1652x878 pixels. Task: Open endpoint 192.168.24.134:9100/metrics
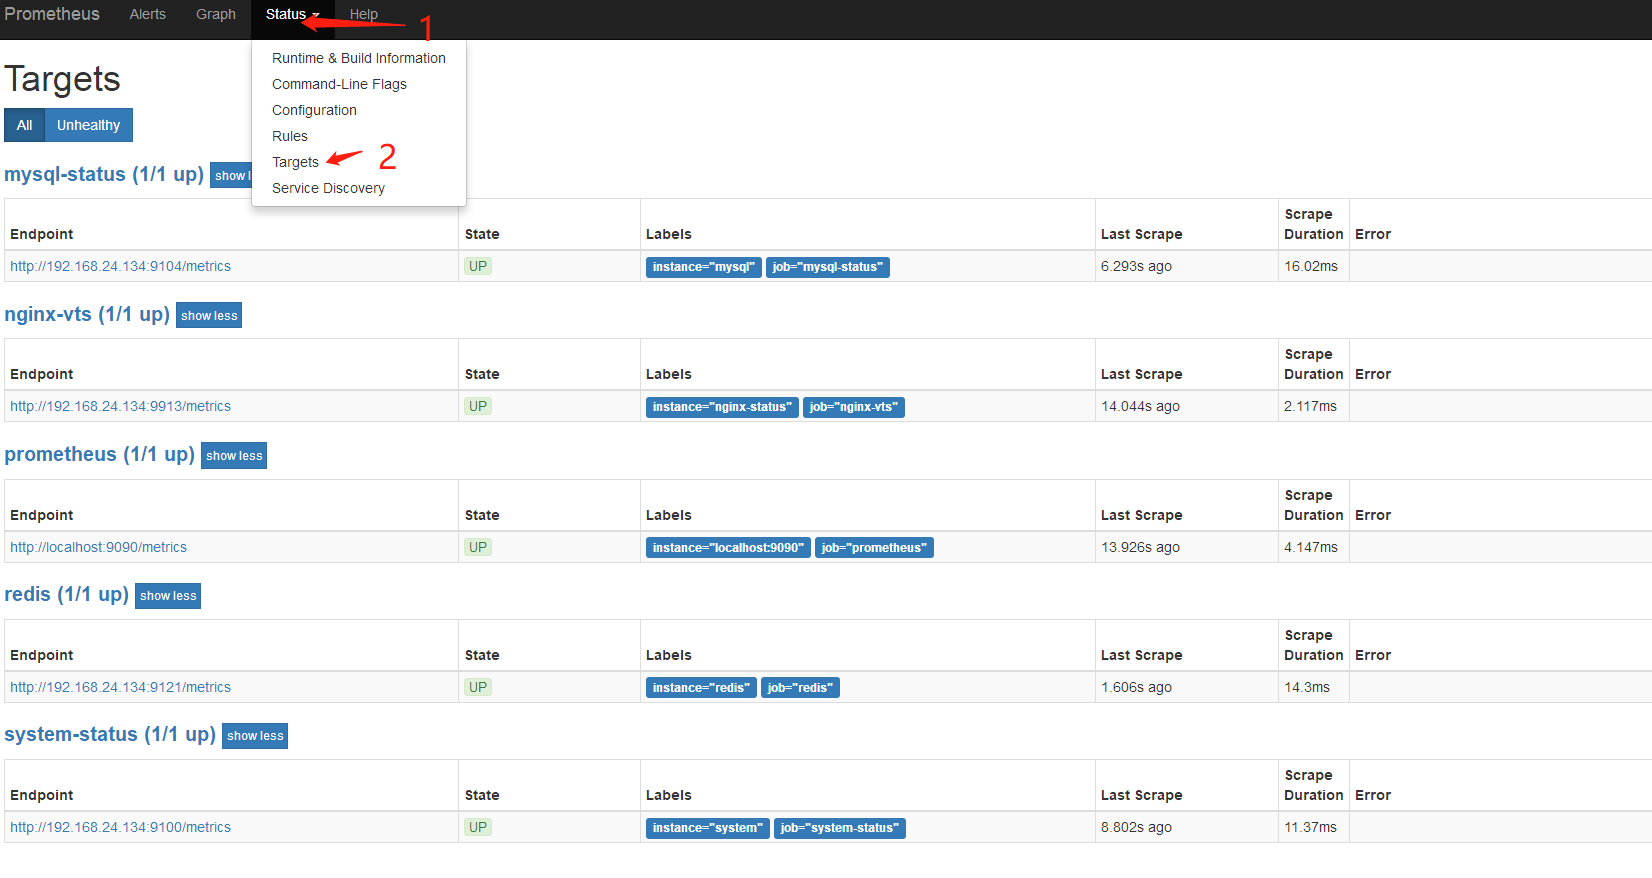120,827
